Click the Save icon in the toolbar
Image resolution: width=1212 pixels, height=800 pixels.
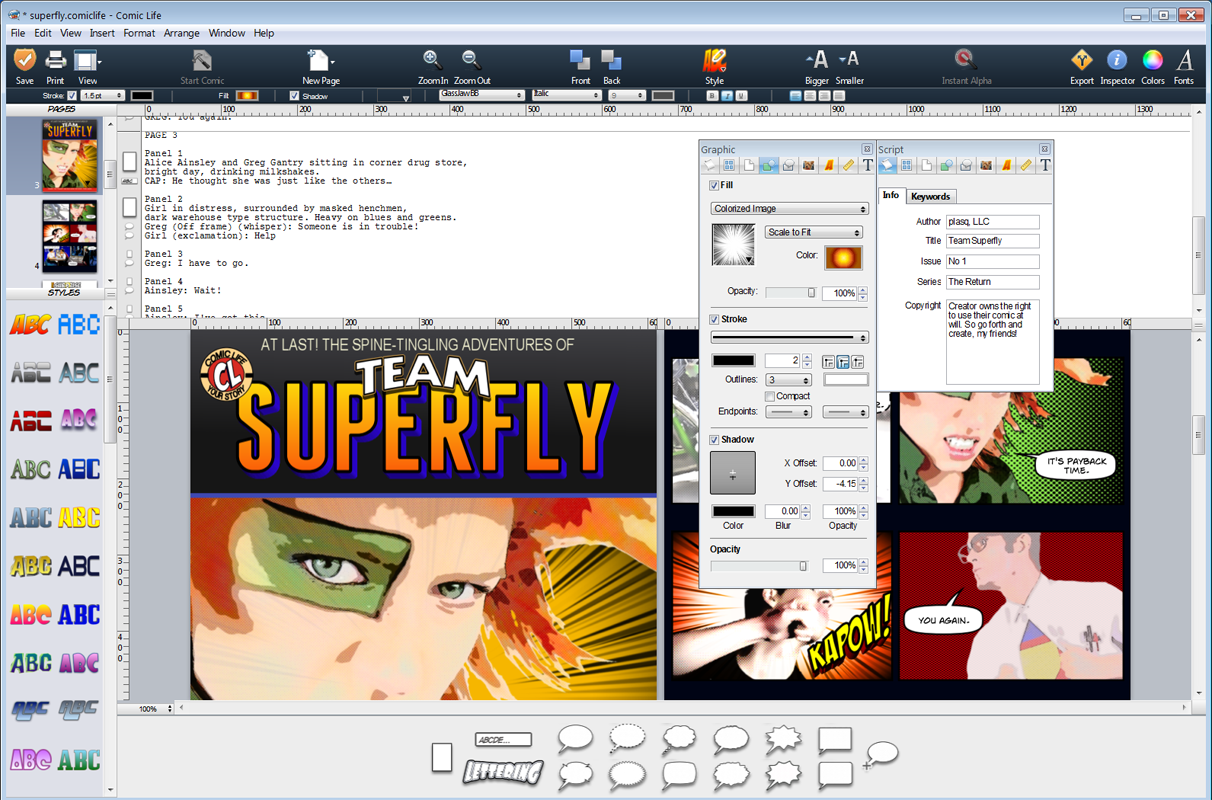(x=25, y=60)
